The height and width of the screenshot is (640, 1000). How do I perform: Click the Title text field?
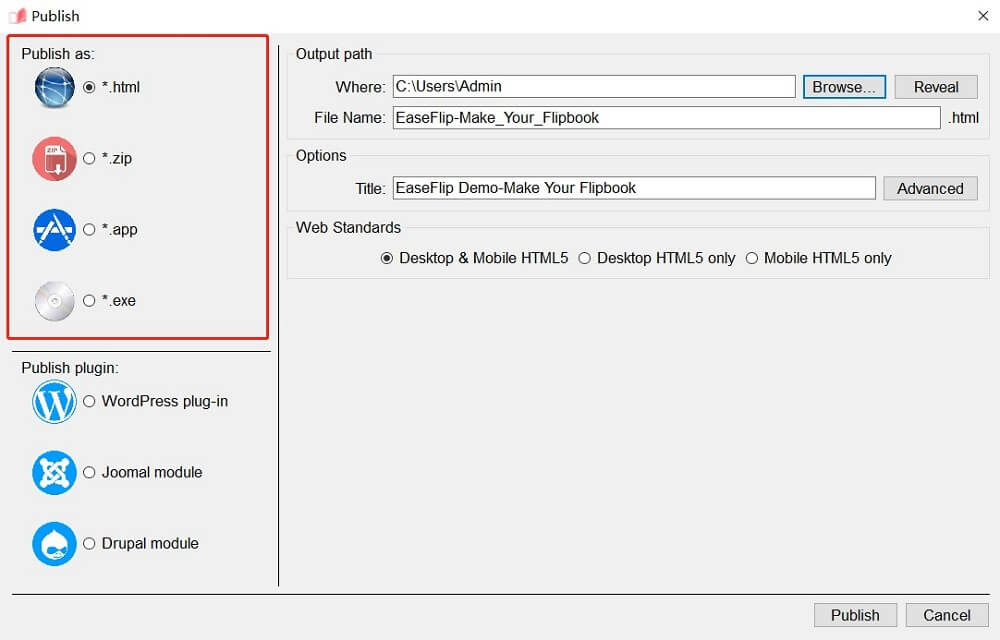(x=634, y=188)
